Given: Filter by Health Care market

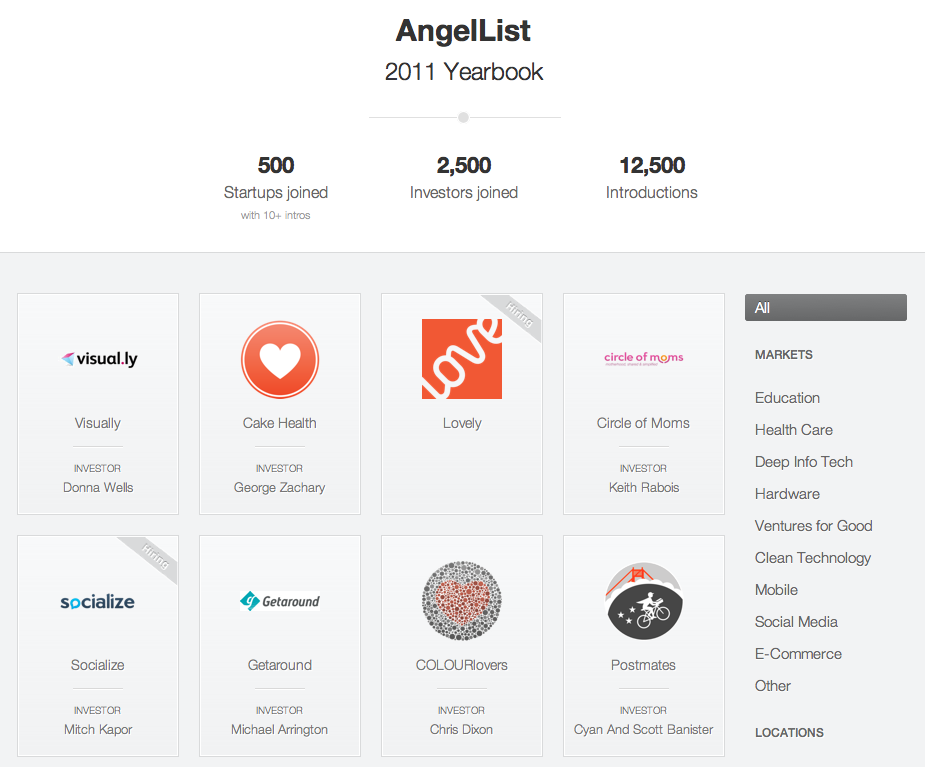Looking at the screenshot, I should 794,430.
